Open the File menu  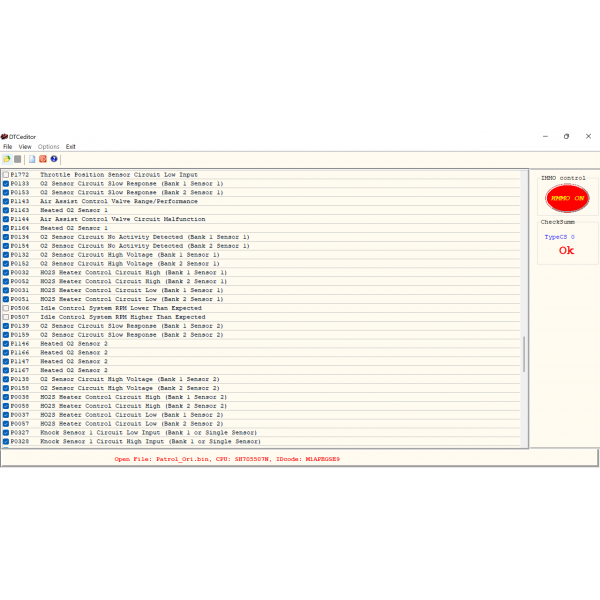pyautogui.click(x=7, y=147)
